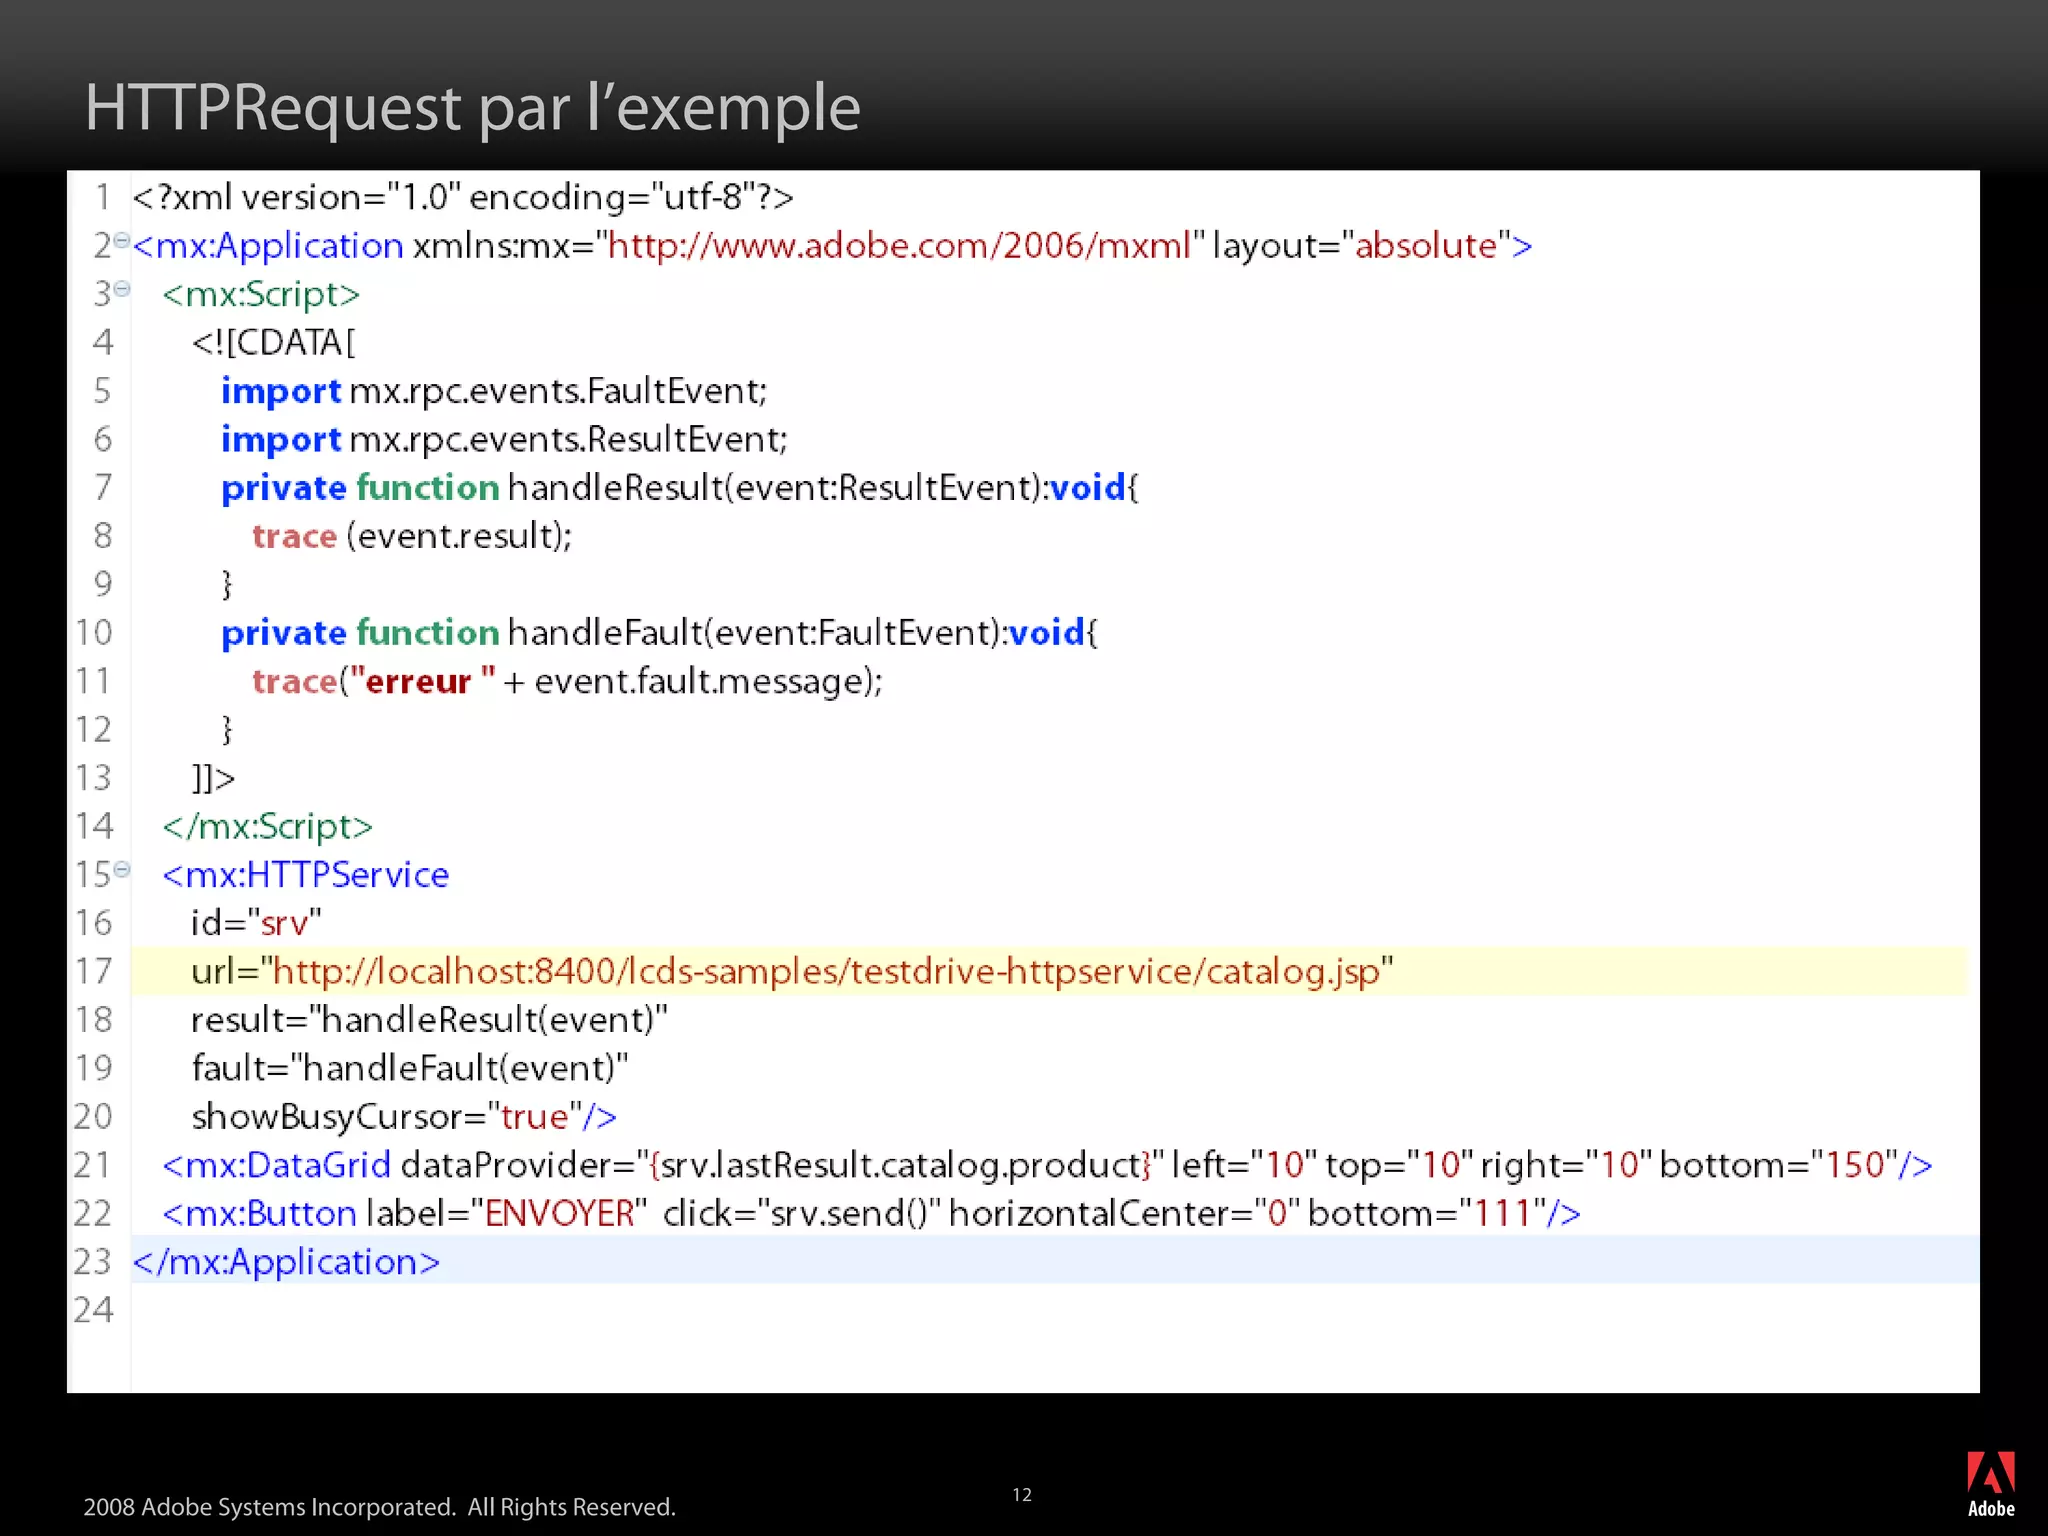The image size is (2048, 1536).
Task: Click the slide page number 12
Action: tap(1021, 1494)
